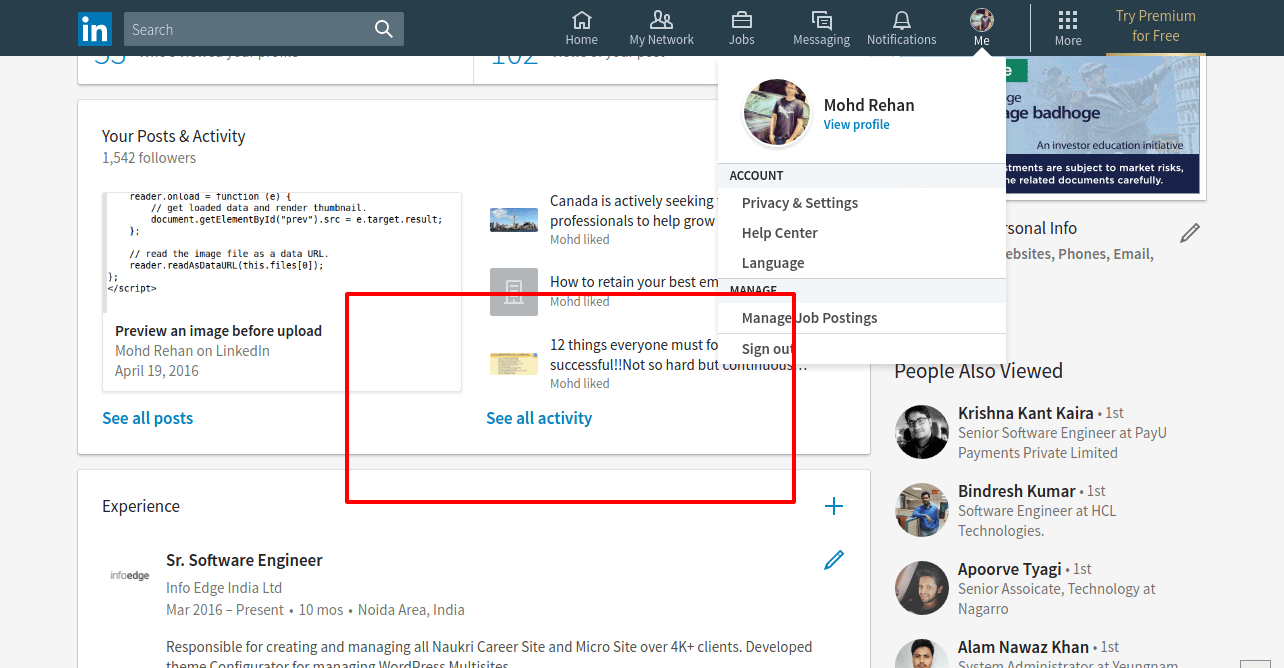The width and height of the screenshot is (1284, 668).
Task: Click View profile link
Action: 856,125
